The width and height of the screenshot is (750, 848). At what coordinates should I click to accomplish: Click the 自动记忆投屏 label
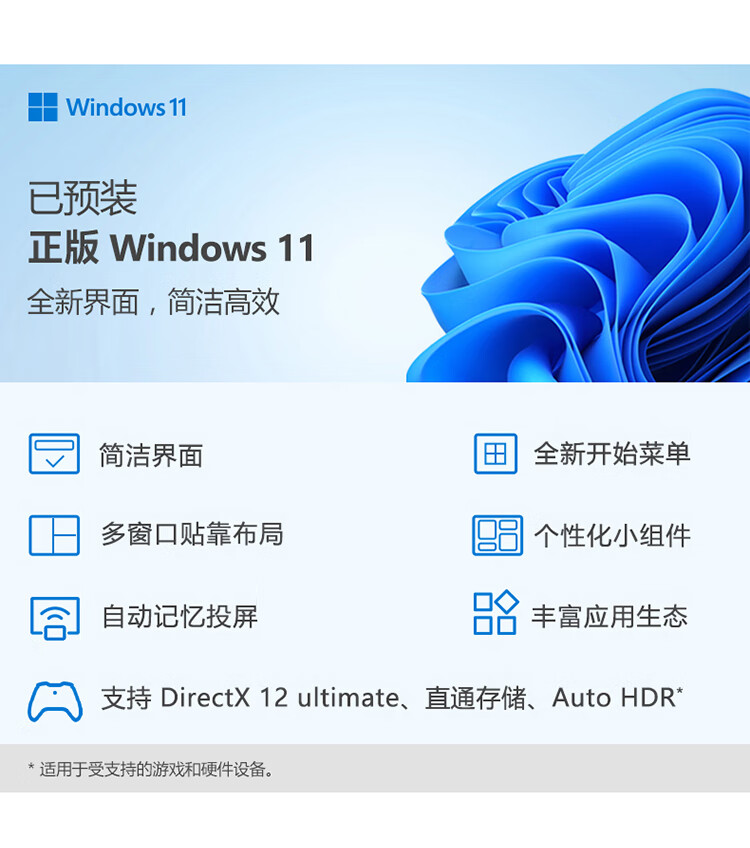click(180, 617)
